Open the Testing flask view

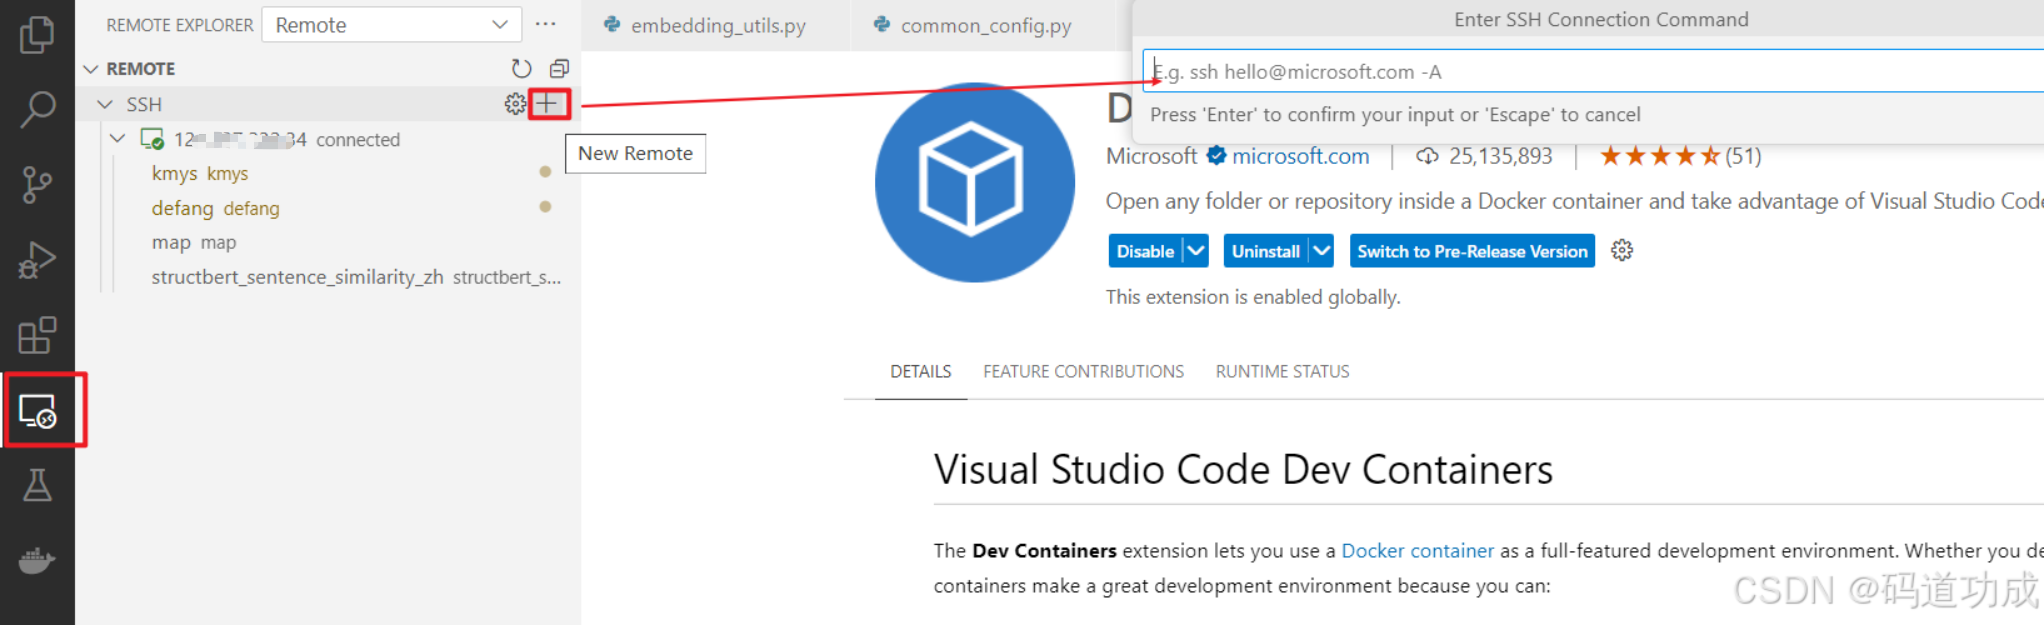(37, 485)
